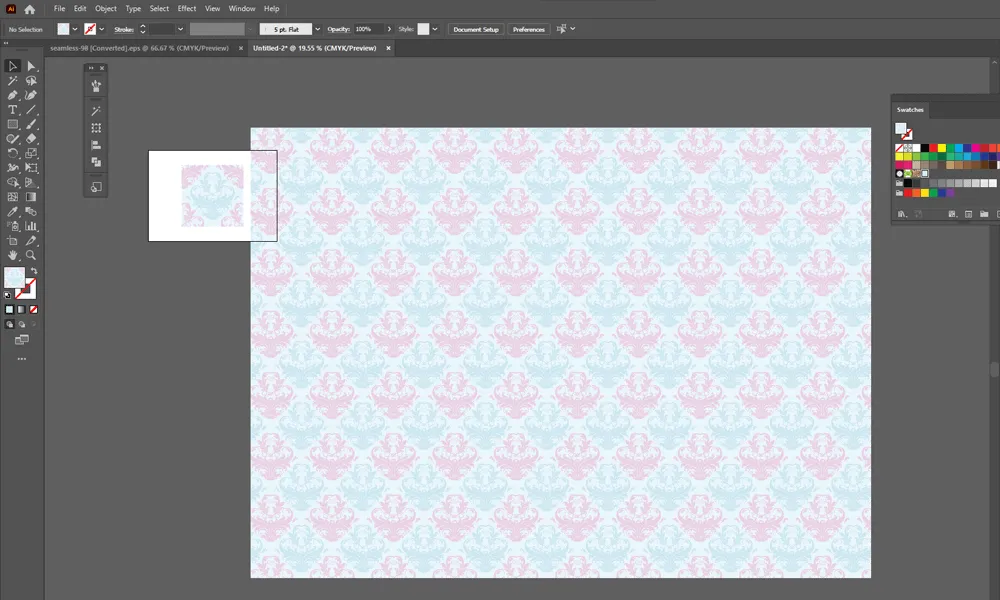Select the Artboard tool
Screen dimensions: 1000x600
pyautogui.click(x=12, y=240)
